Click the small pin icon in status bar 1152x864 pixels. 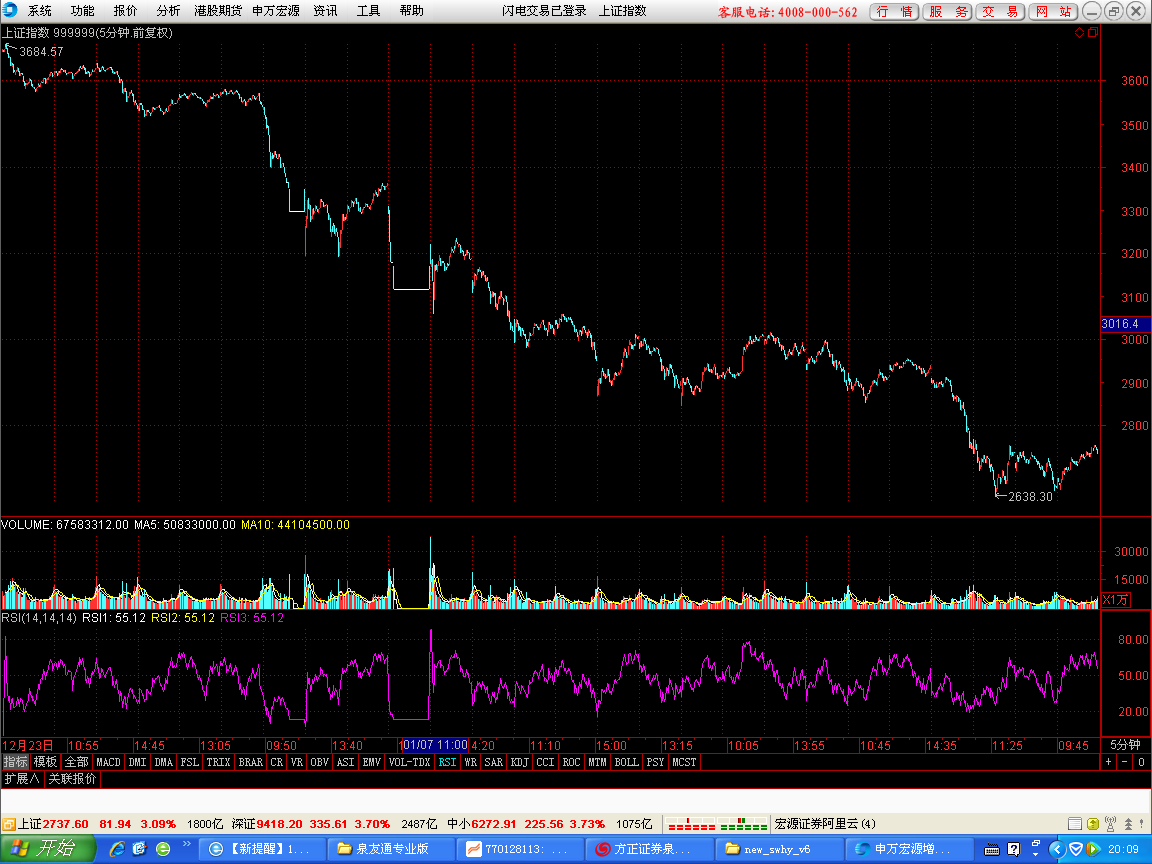click(x=1143, y=824)
